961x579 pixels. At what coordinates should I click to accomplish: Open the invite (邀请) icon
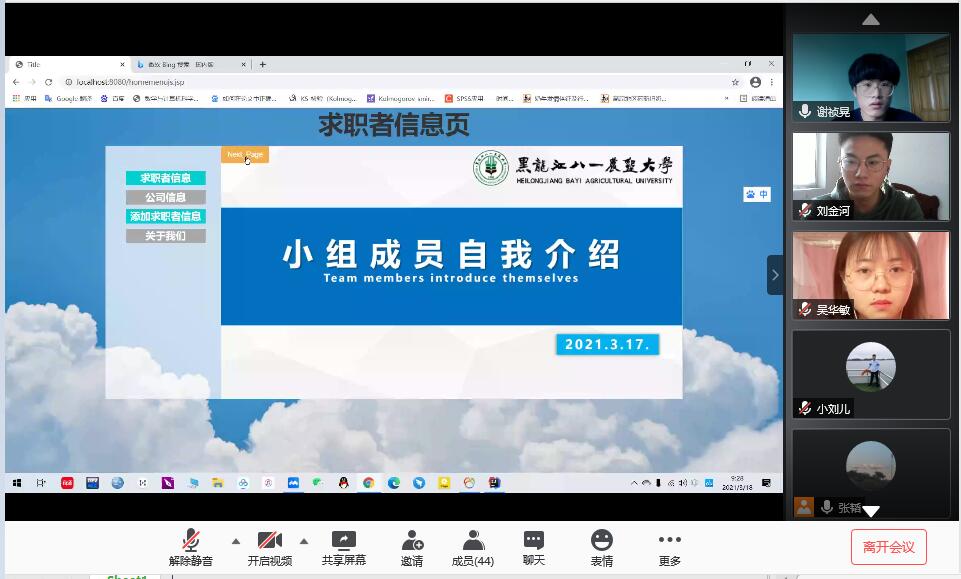[x=412, y=548]
